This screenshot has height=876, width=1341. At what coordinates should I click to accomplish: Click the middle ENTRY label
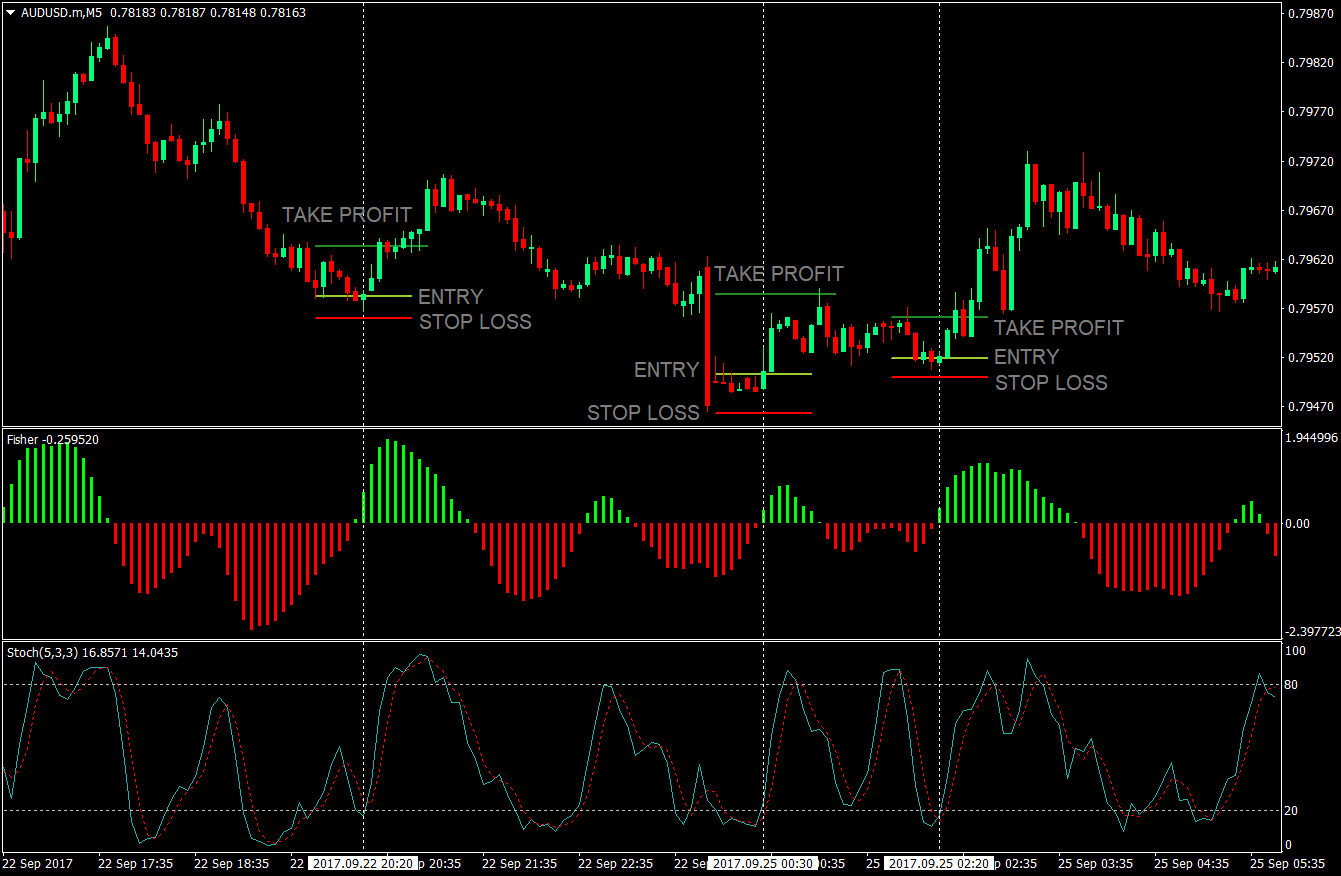(x=666, y=369)
